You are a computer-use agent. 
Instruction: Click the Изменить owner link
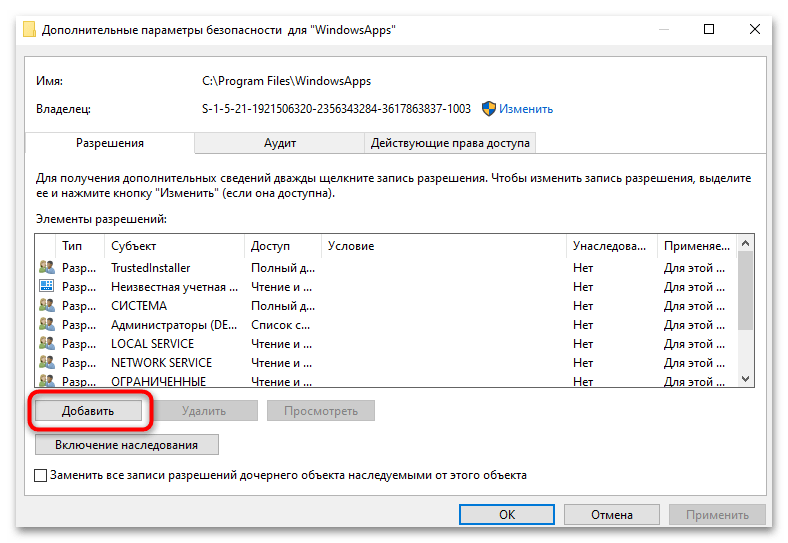tap(526, 109)
